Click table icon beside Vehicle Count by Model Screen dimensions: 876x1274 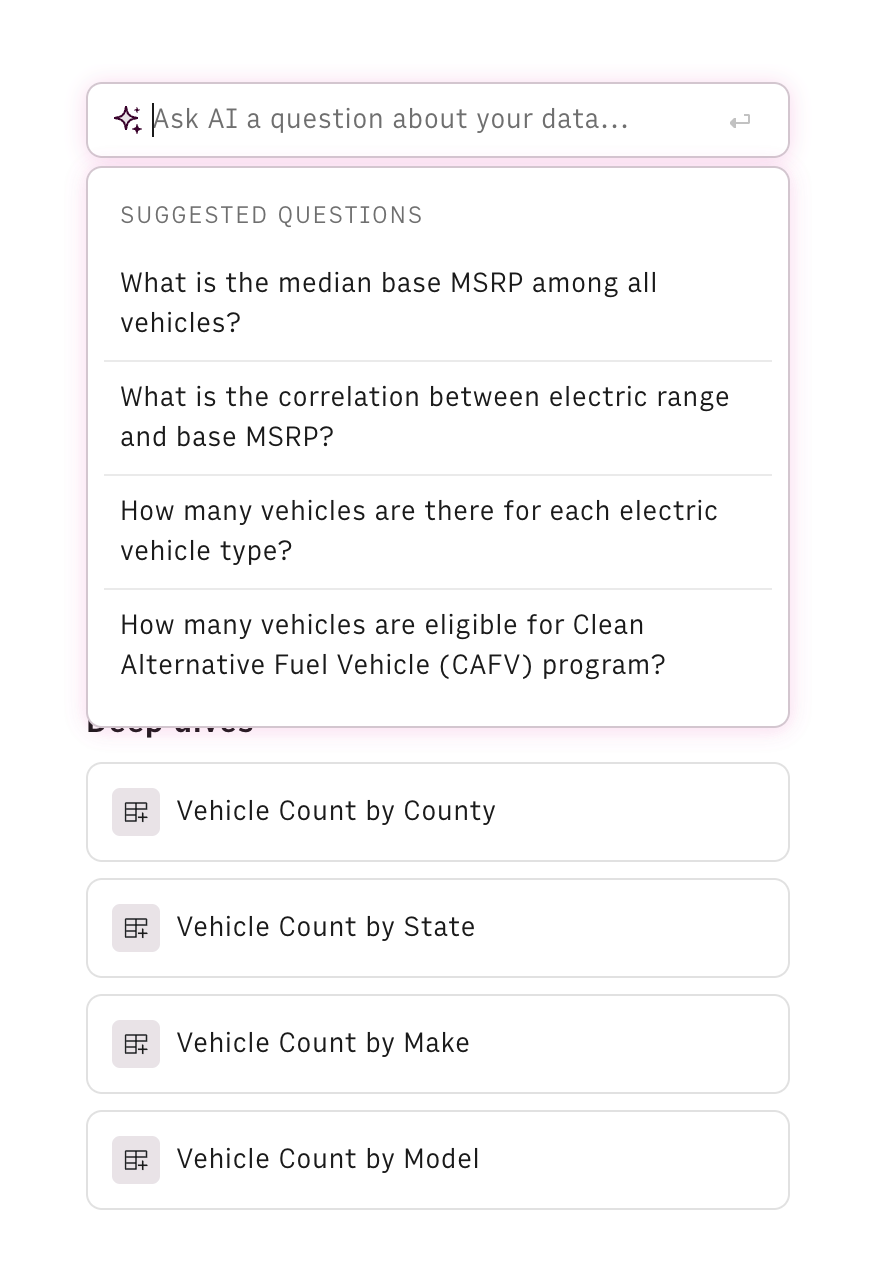point(136,1159)
